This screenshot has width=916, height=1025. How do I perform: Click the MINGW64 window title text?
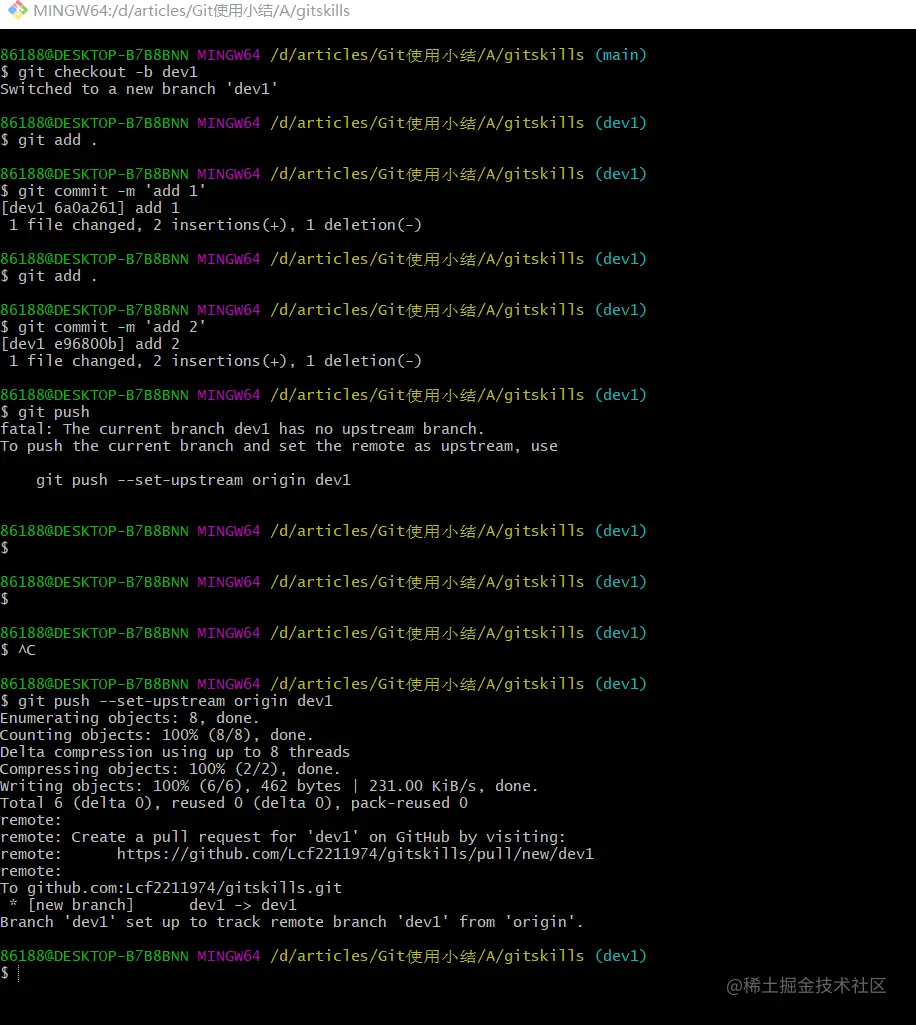pyautogui.click(x=192, y=11)
